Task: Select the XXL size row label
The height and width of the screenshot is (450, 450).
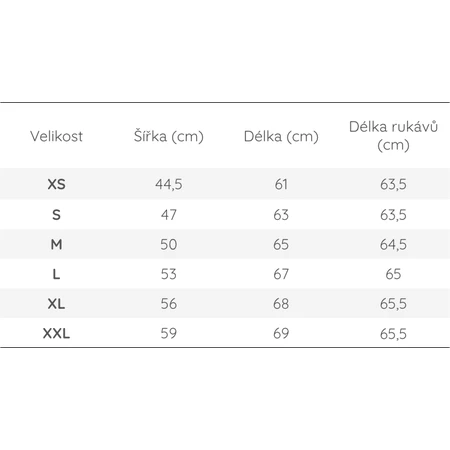Action: click(56, 333)
